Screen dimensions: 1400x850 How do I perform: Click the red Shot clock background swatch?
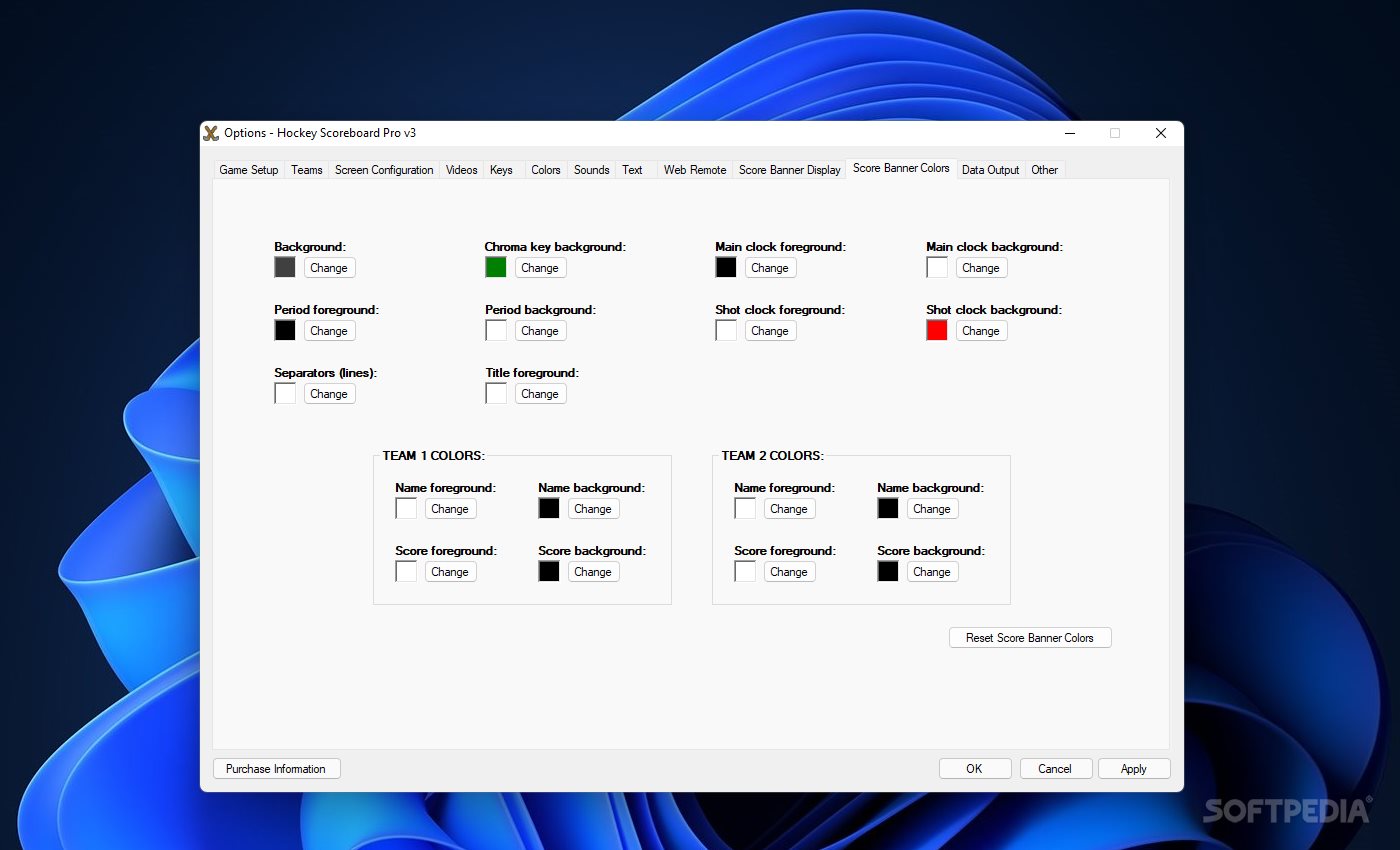point(937,330)
